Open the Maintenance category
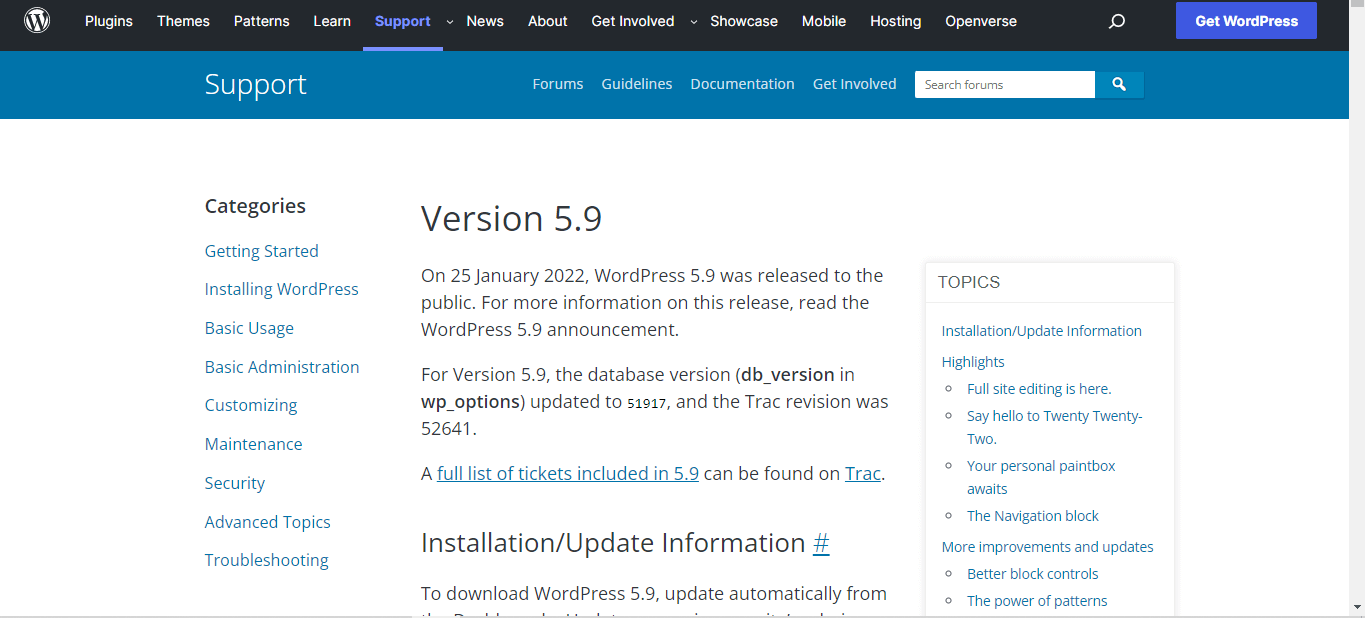Screen dimensions: 1365x618 [254, 444]
